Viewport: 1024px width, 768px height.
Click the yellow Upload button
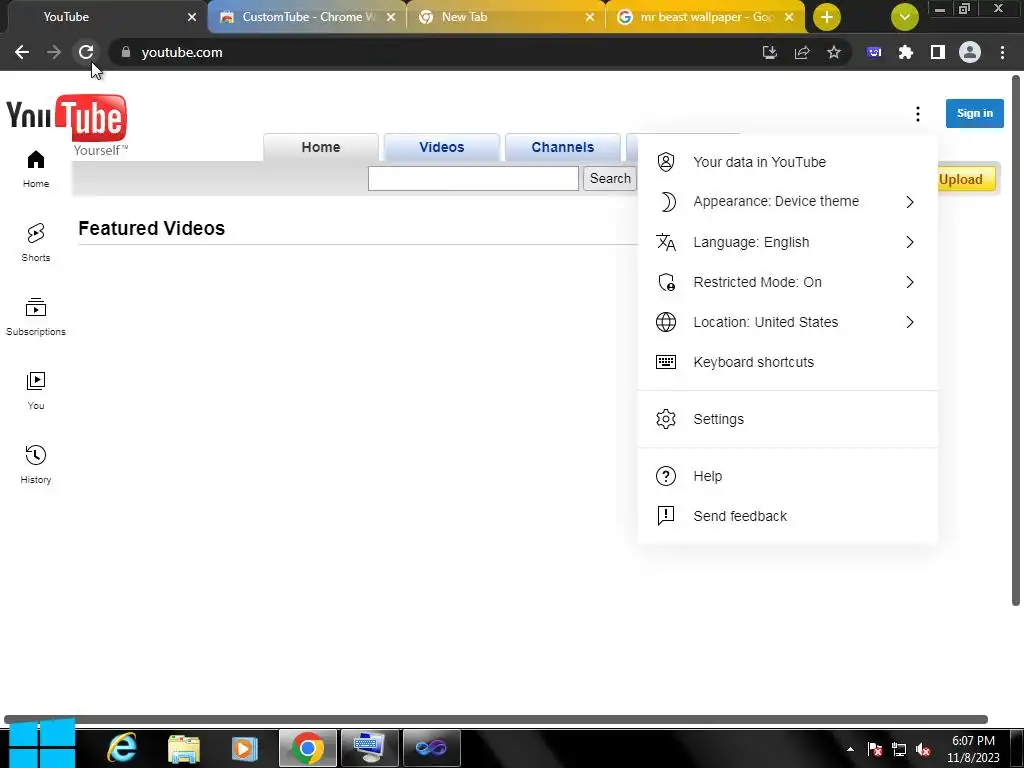[x=966, y=179]
